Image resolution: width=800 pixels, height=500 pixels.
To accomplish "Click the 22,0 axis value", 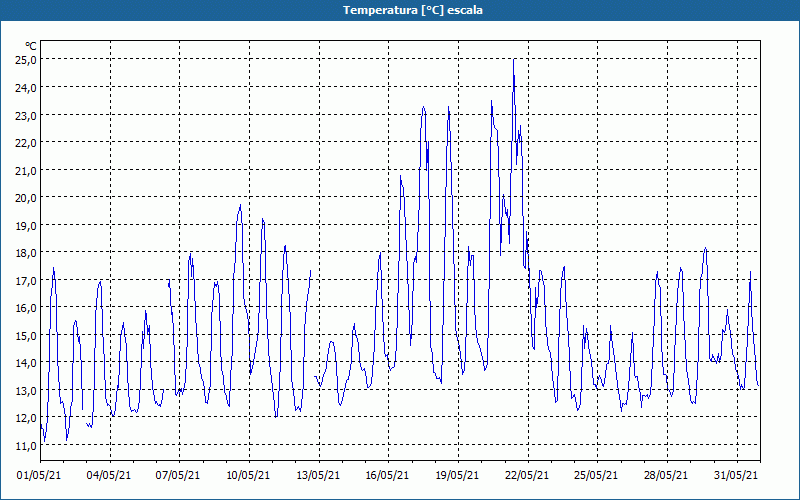I will pyautogui.click(x=26, y=143).
